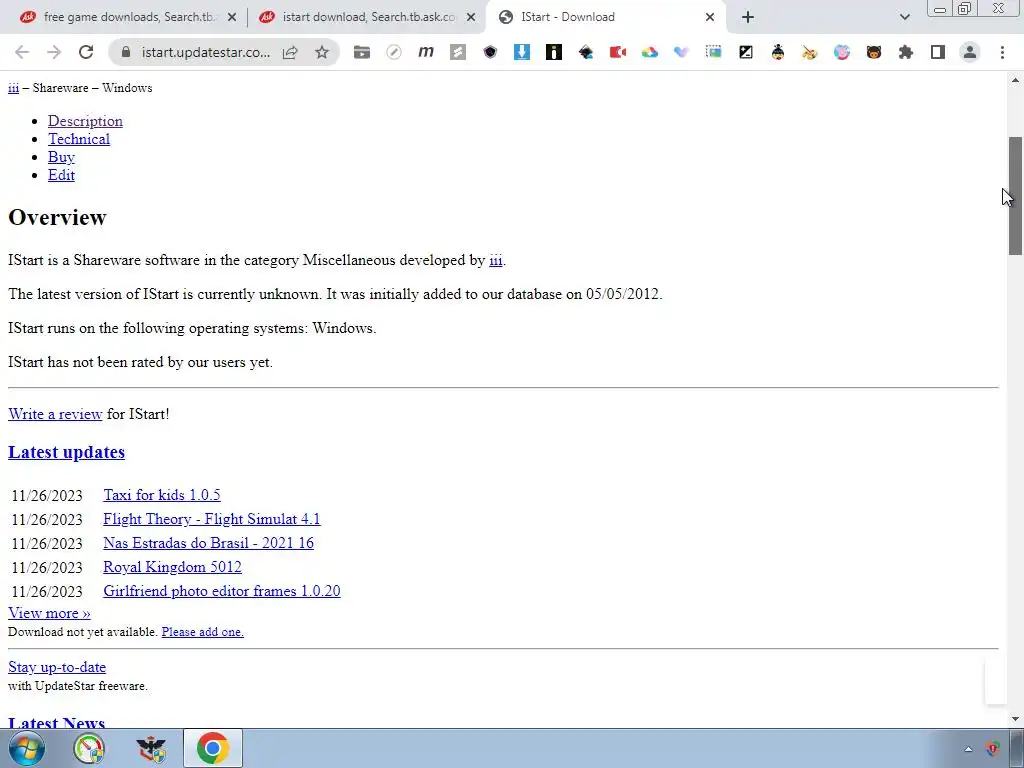Show hidden system tray icons

coord(968,749)
